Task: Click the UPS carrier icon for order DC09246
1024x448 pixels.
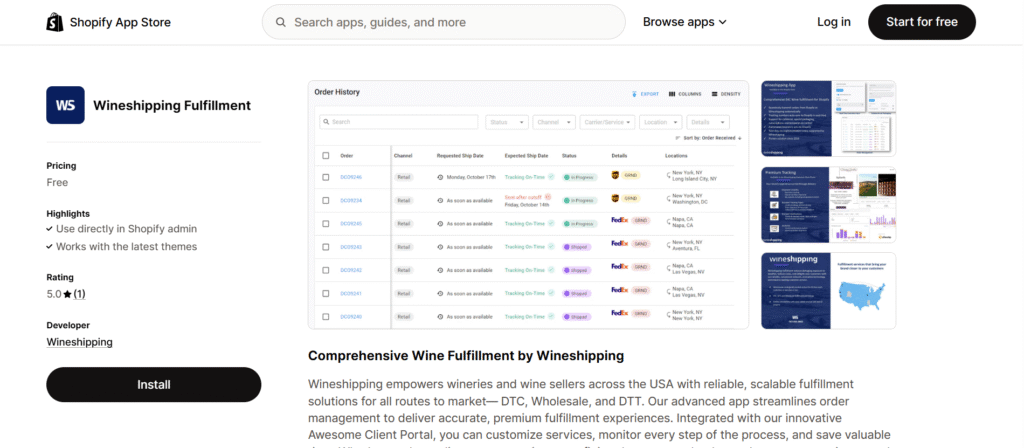Action: [615, 176]
